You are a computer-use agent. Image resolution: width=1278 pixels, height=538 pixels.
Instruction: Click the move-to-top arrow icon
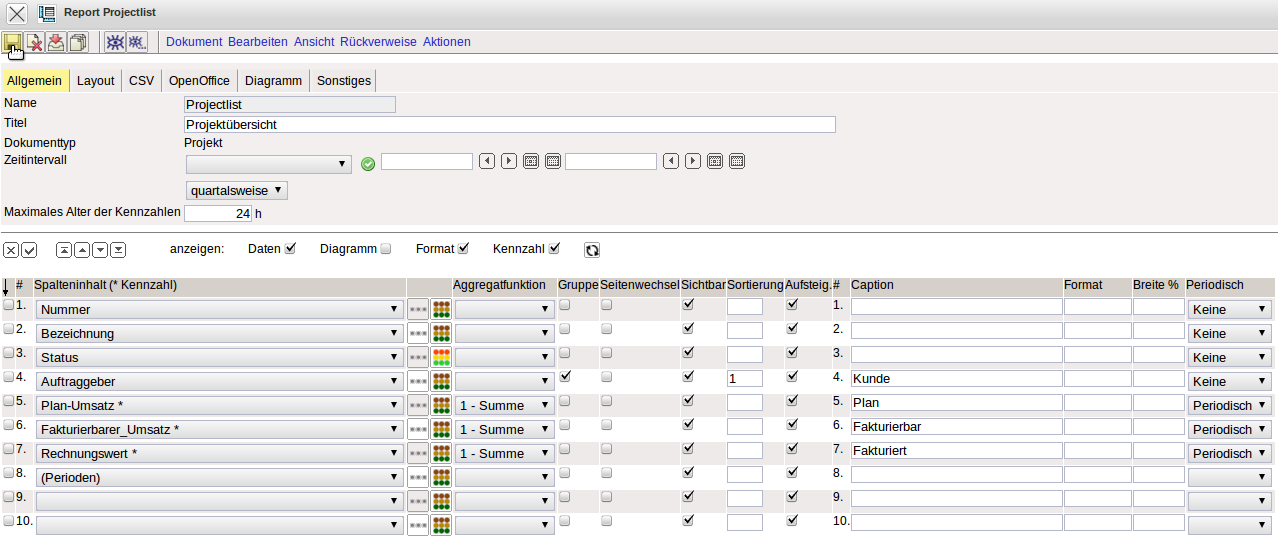pos(64,250)
